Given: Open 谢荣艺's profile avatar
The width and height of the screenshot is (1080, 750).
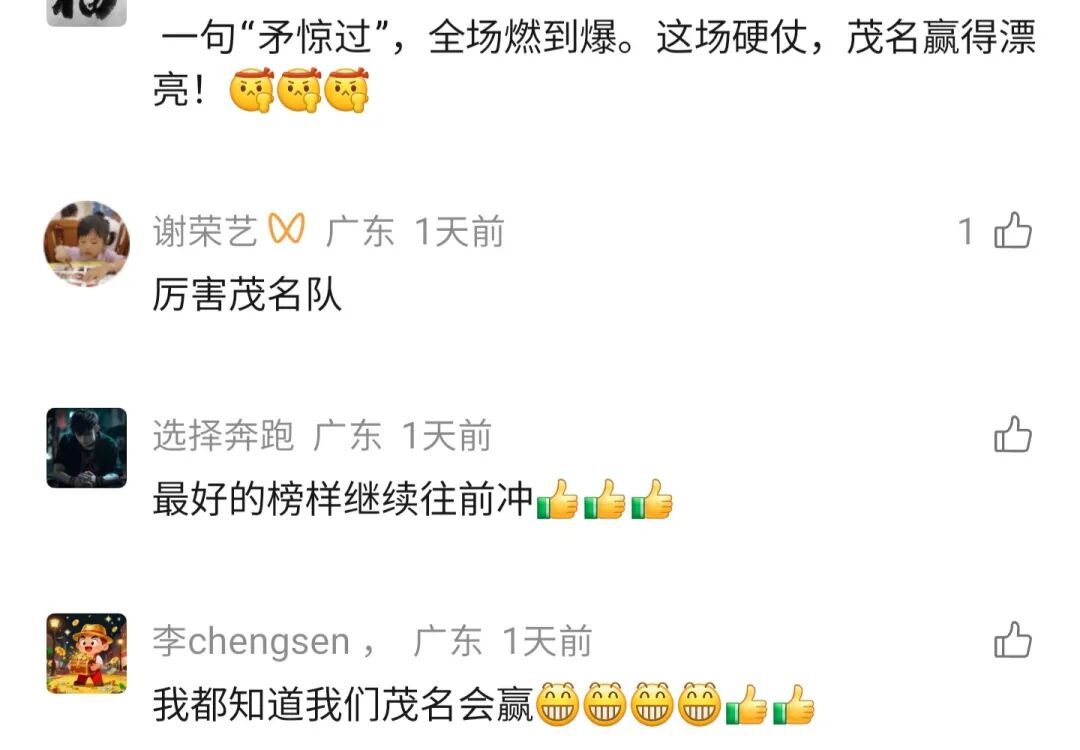Looking at the screenshot, I should [87, 243].
